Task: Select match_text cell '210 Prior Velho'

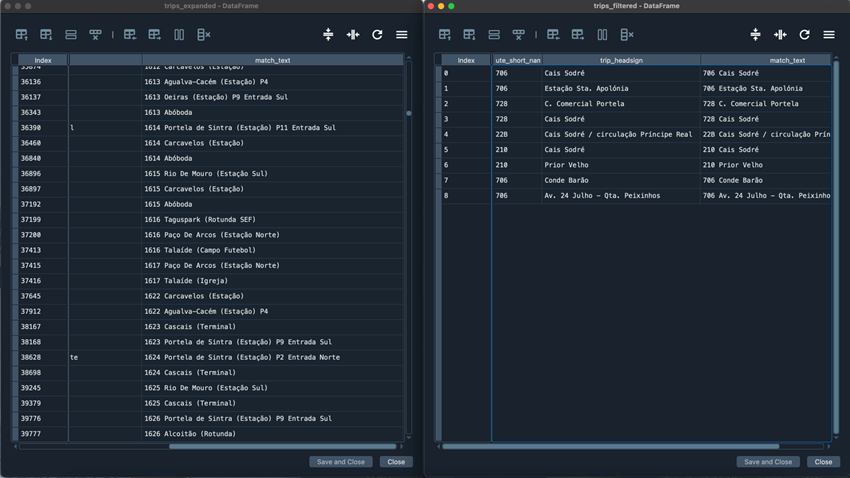Action: click(765, 165)
